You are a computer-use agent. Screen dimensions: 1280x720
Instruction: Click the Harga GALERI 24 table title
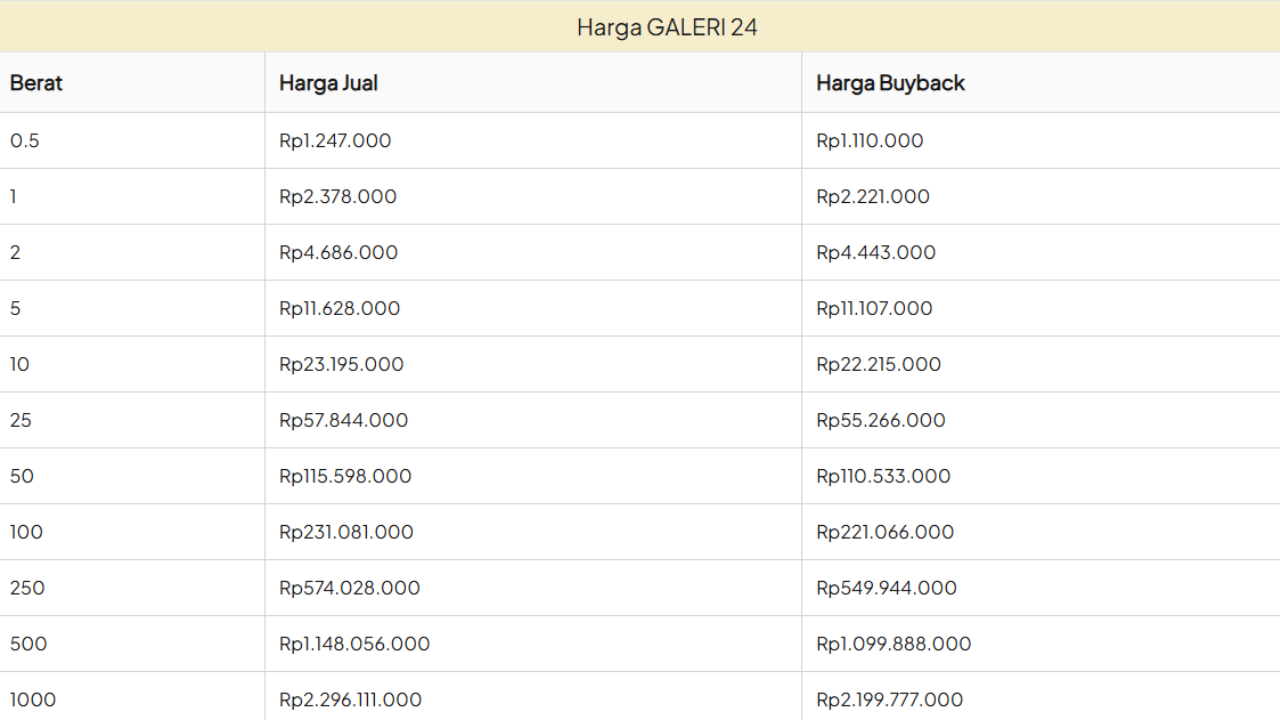click(x=667, y=27)
